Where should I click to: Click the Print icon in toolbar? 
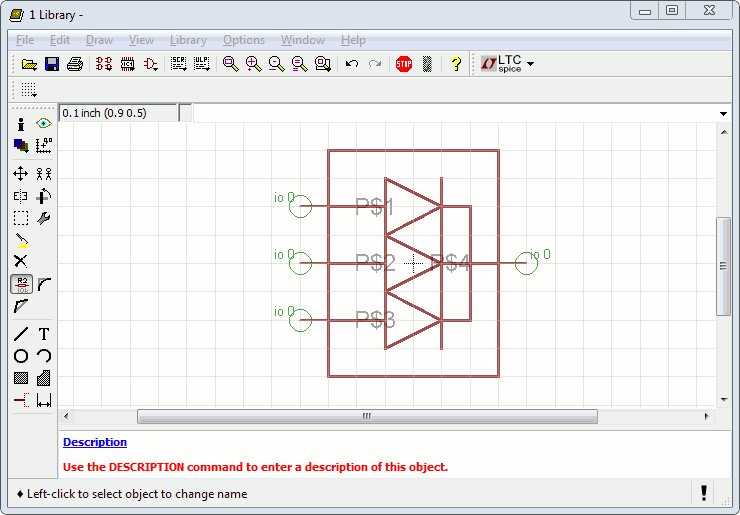tap(74, 64)
